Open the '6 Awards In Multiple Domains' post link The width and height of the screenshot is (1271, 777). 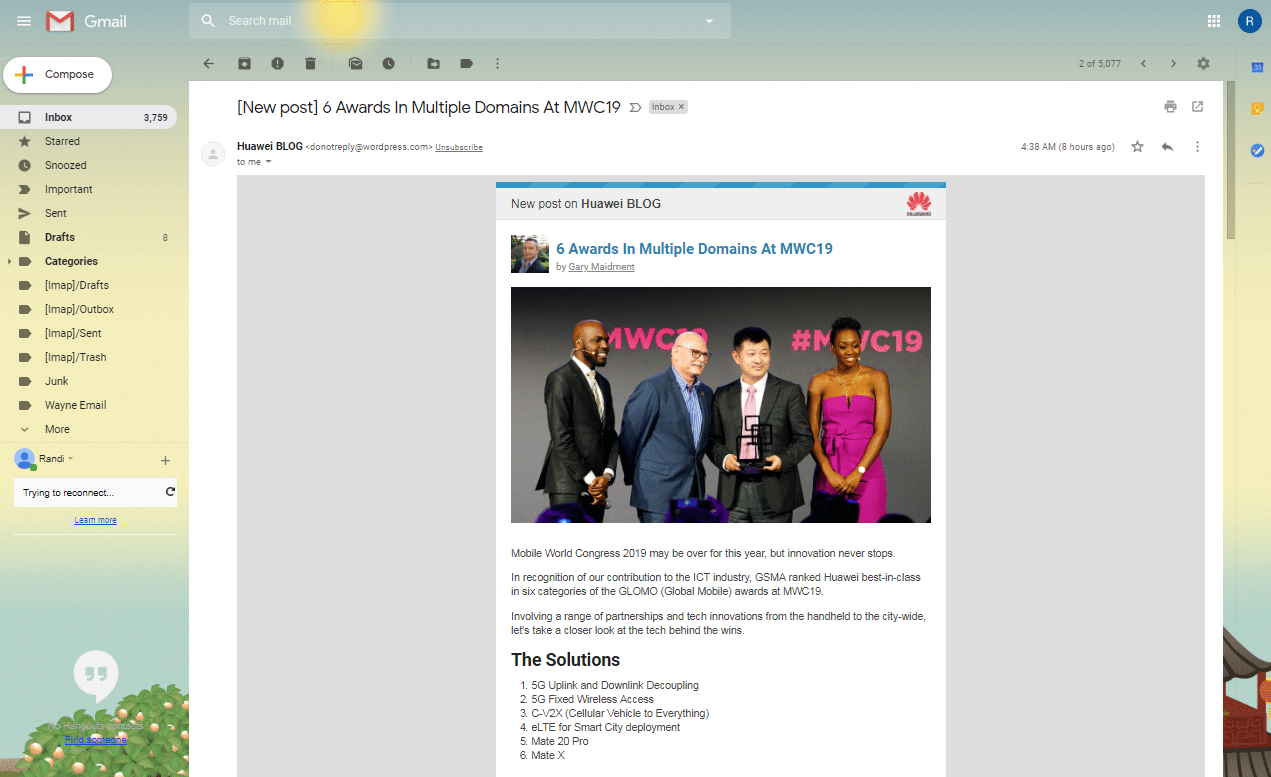694,248
